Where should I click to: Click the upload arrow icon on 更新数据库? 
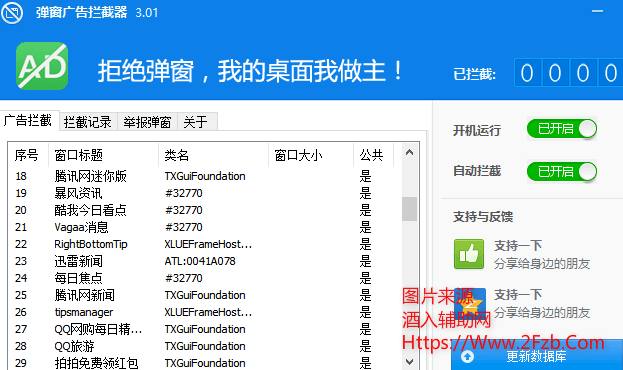[467, 356]
